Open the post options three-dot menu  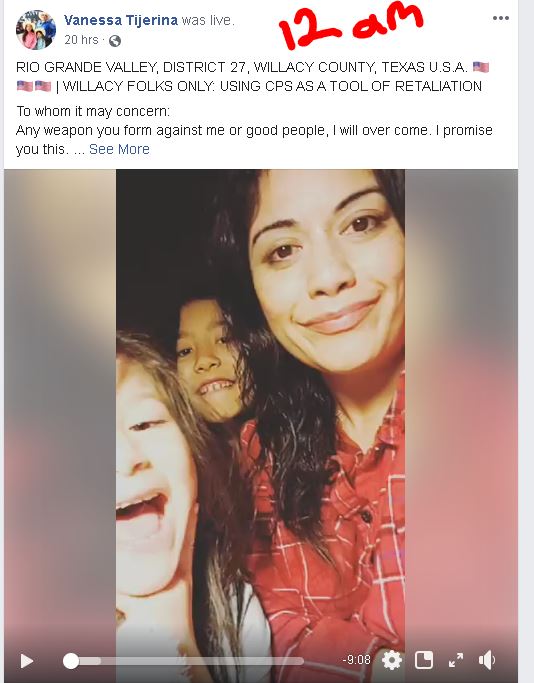tap(501, 18)
